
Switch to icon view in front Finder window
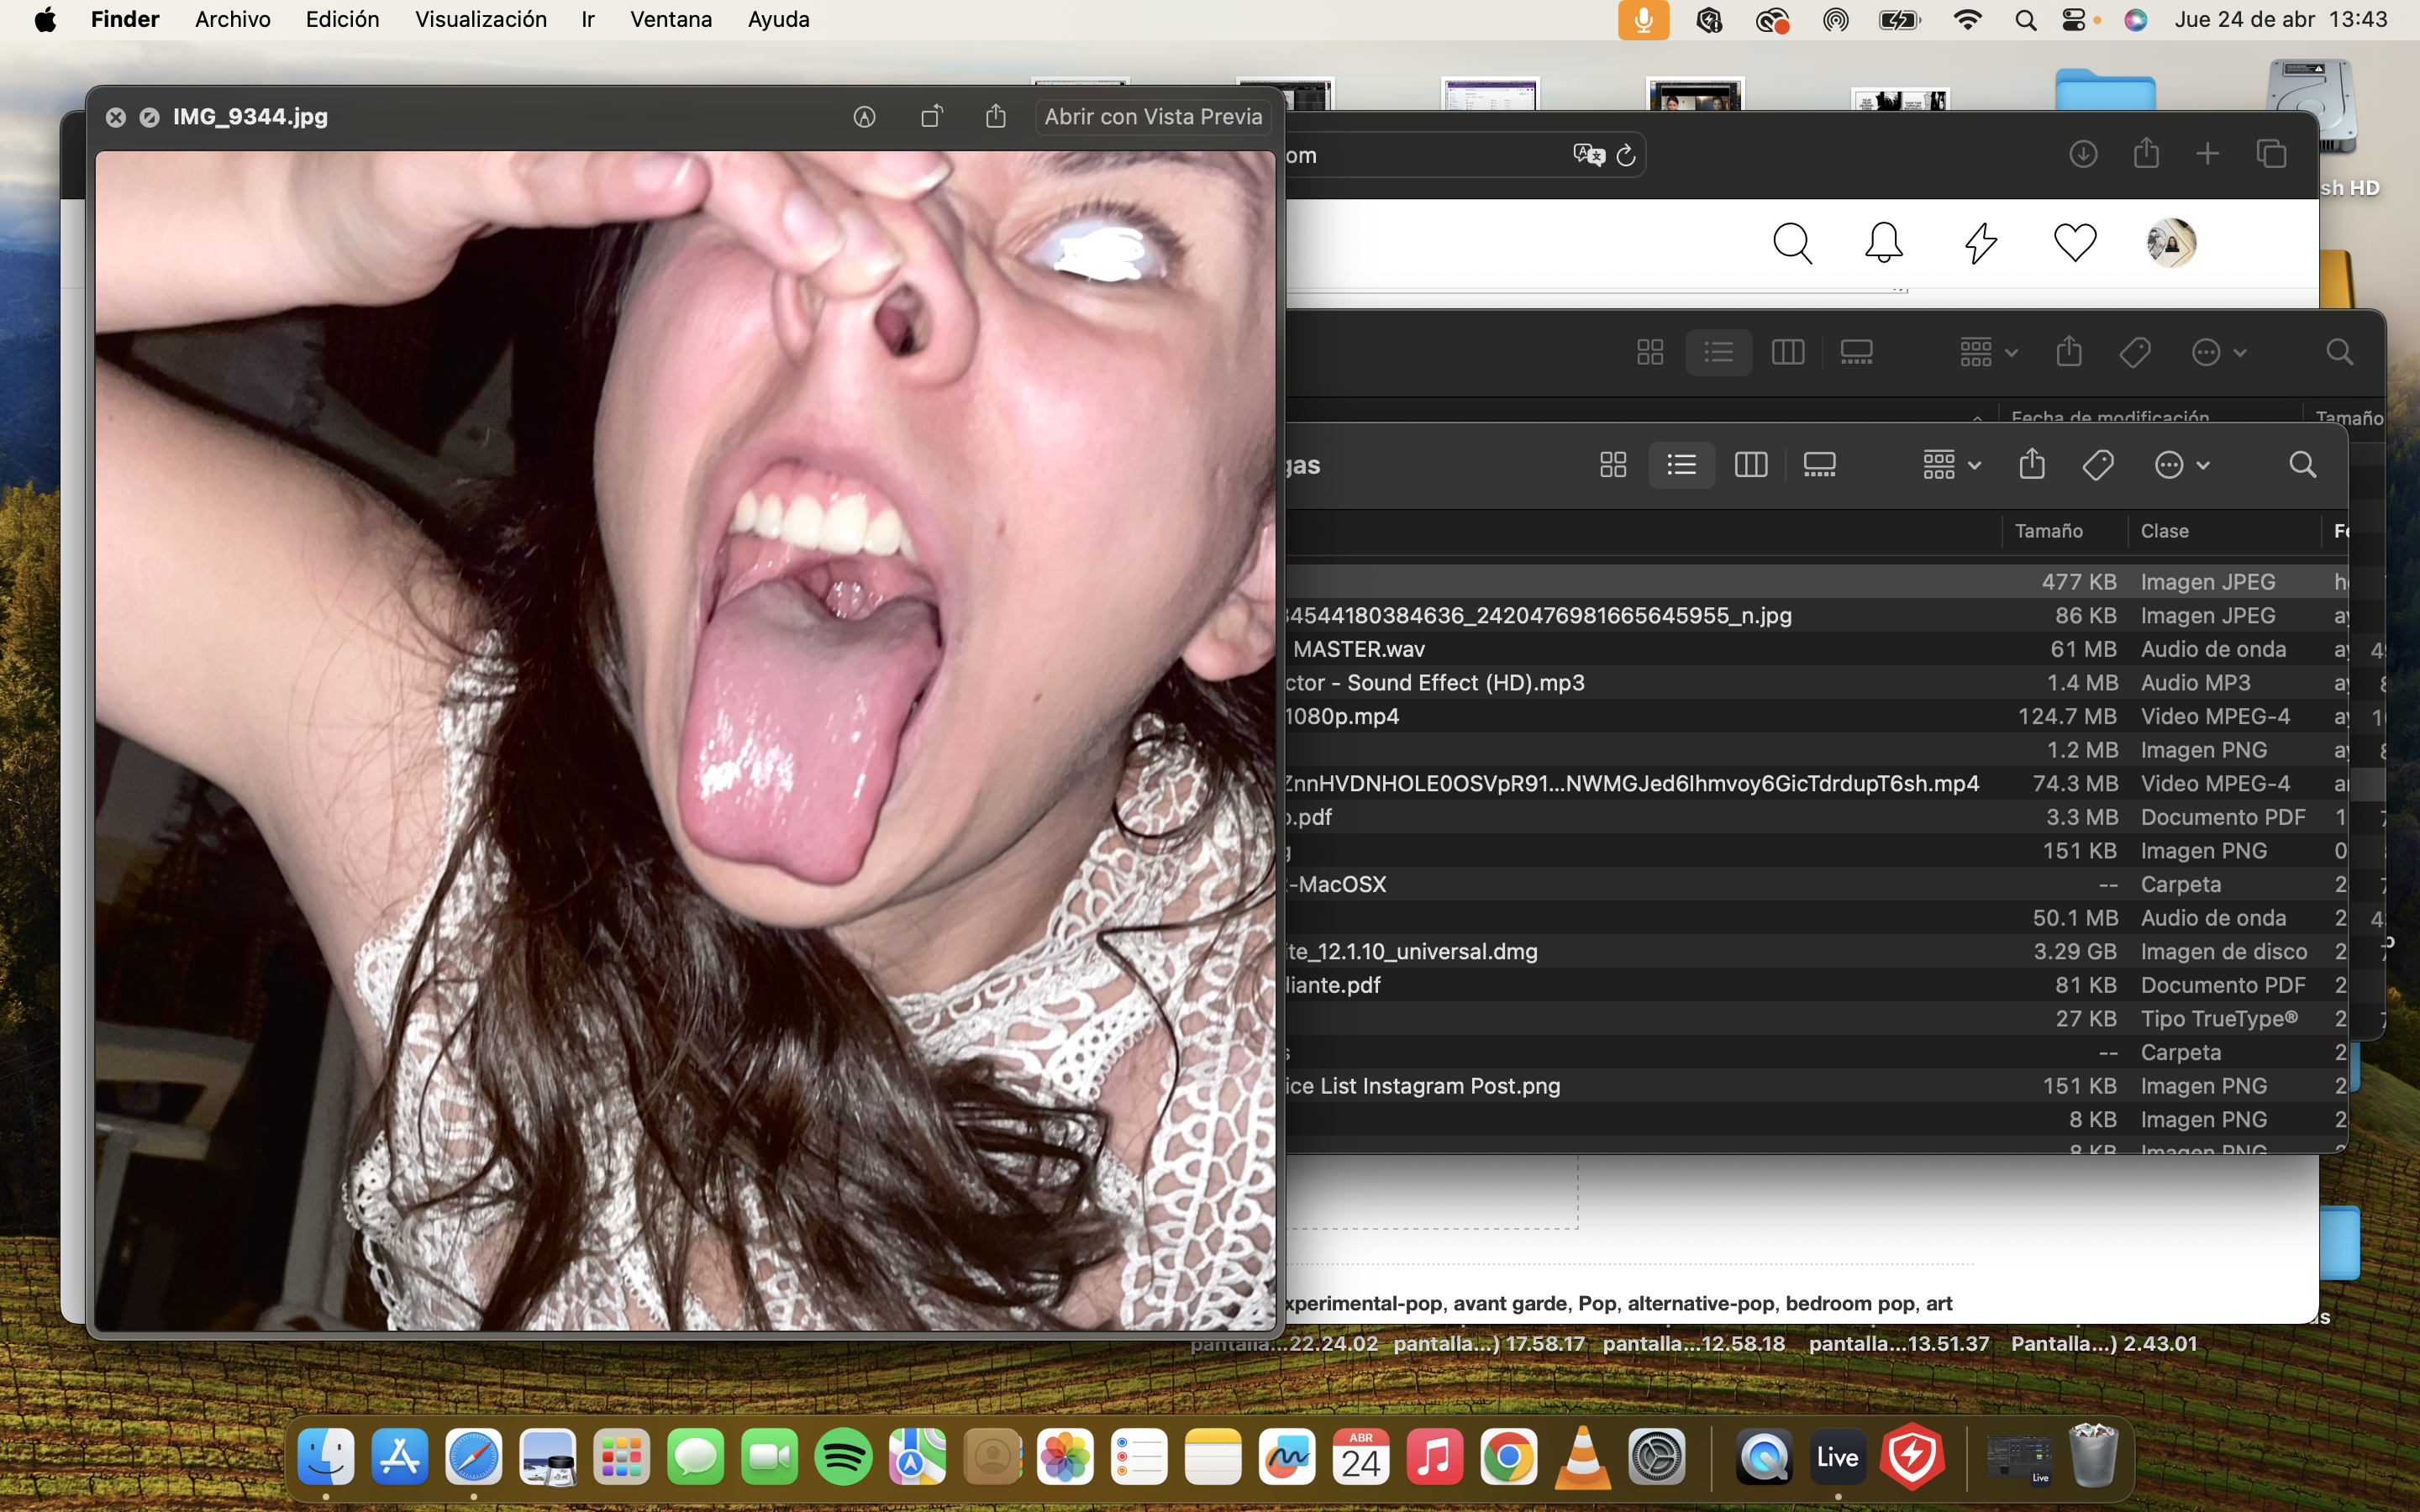click(1613, 465)
